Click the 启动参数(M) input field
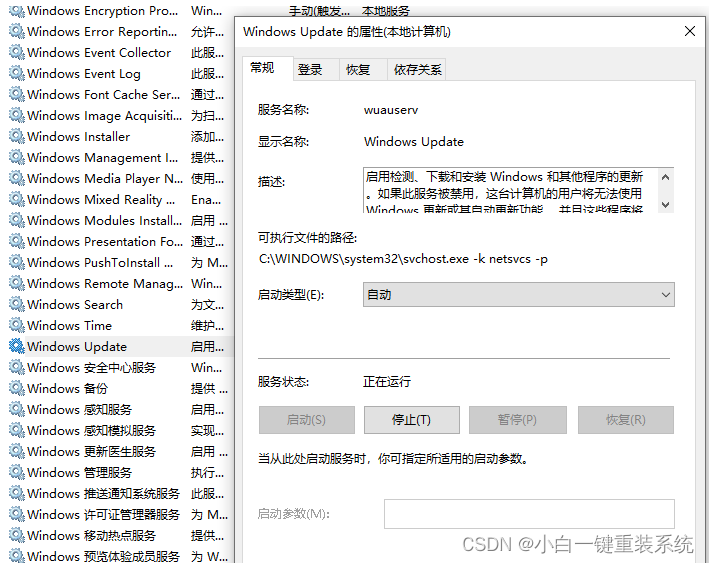709x563 pixels. point(529,514)
